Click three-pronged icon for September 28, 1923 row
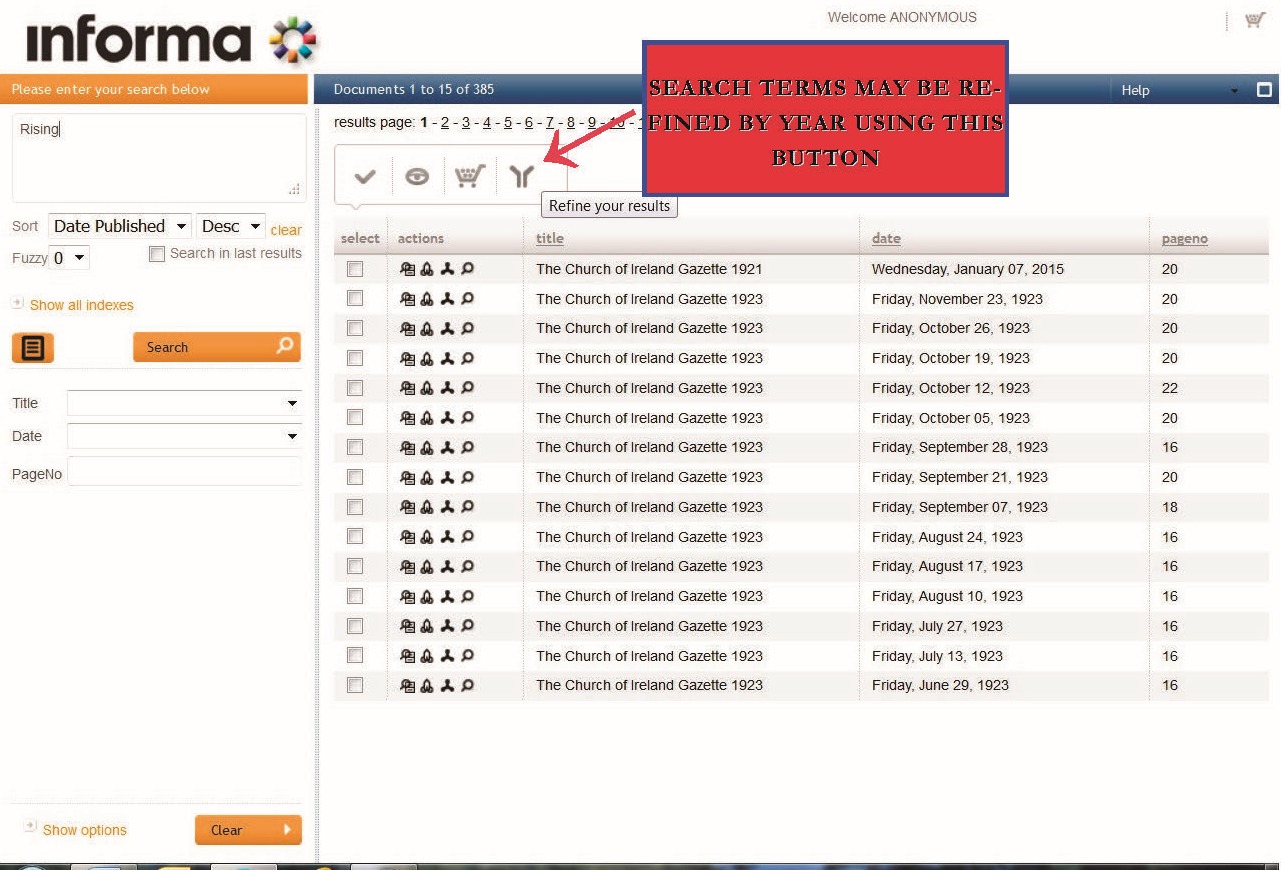Image resolution: width=1281 pixels, height=870 pixels. (448, 447)
